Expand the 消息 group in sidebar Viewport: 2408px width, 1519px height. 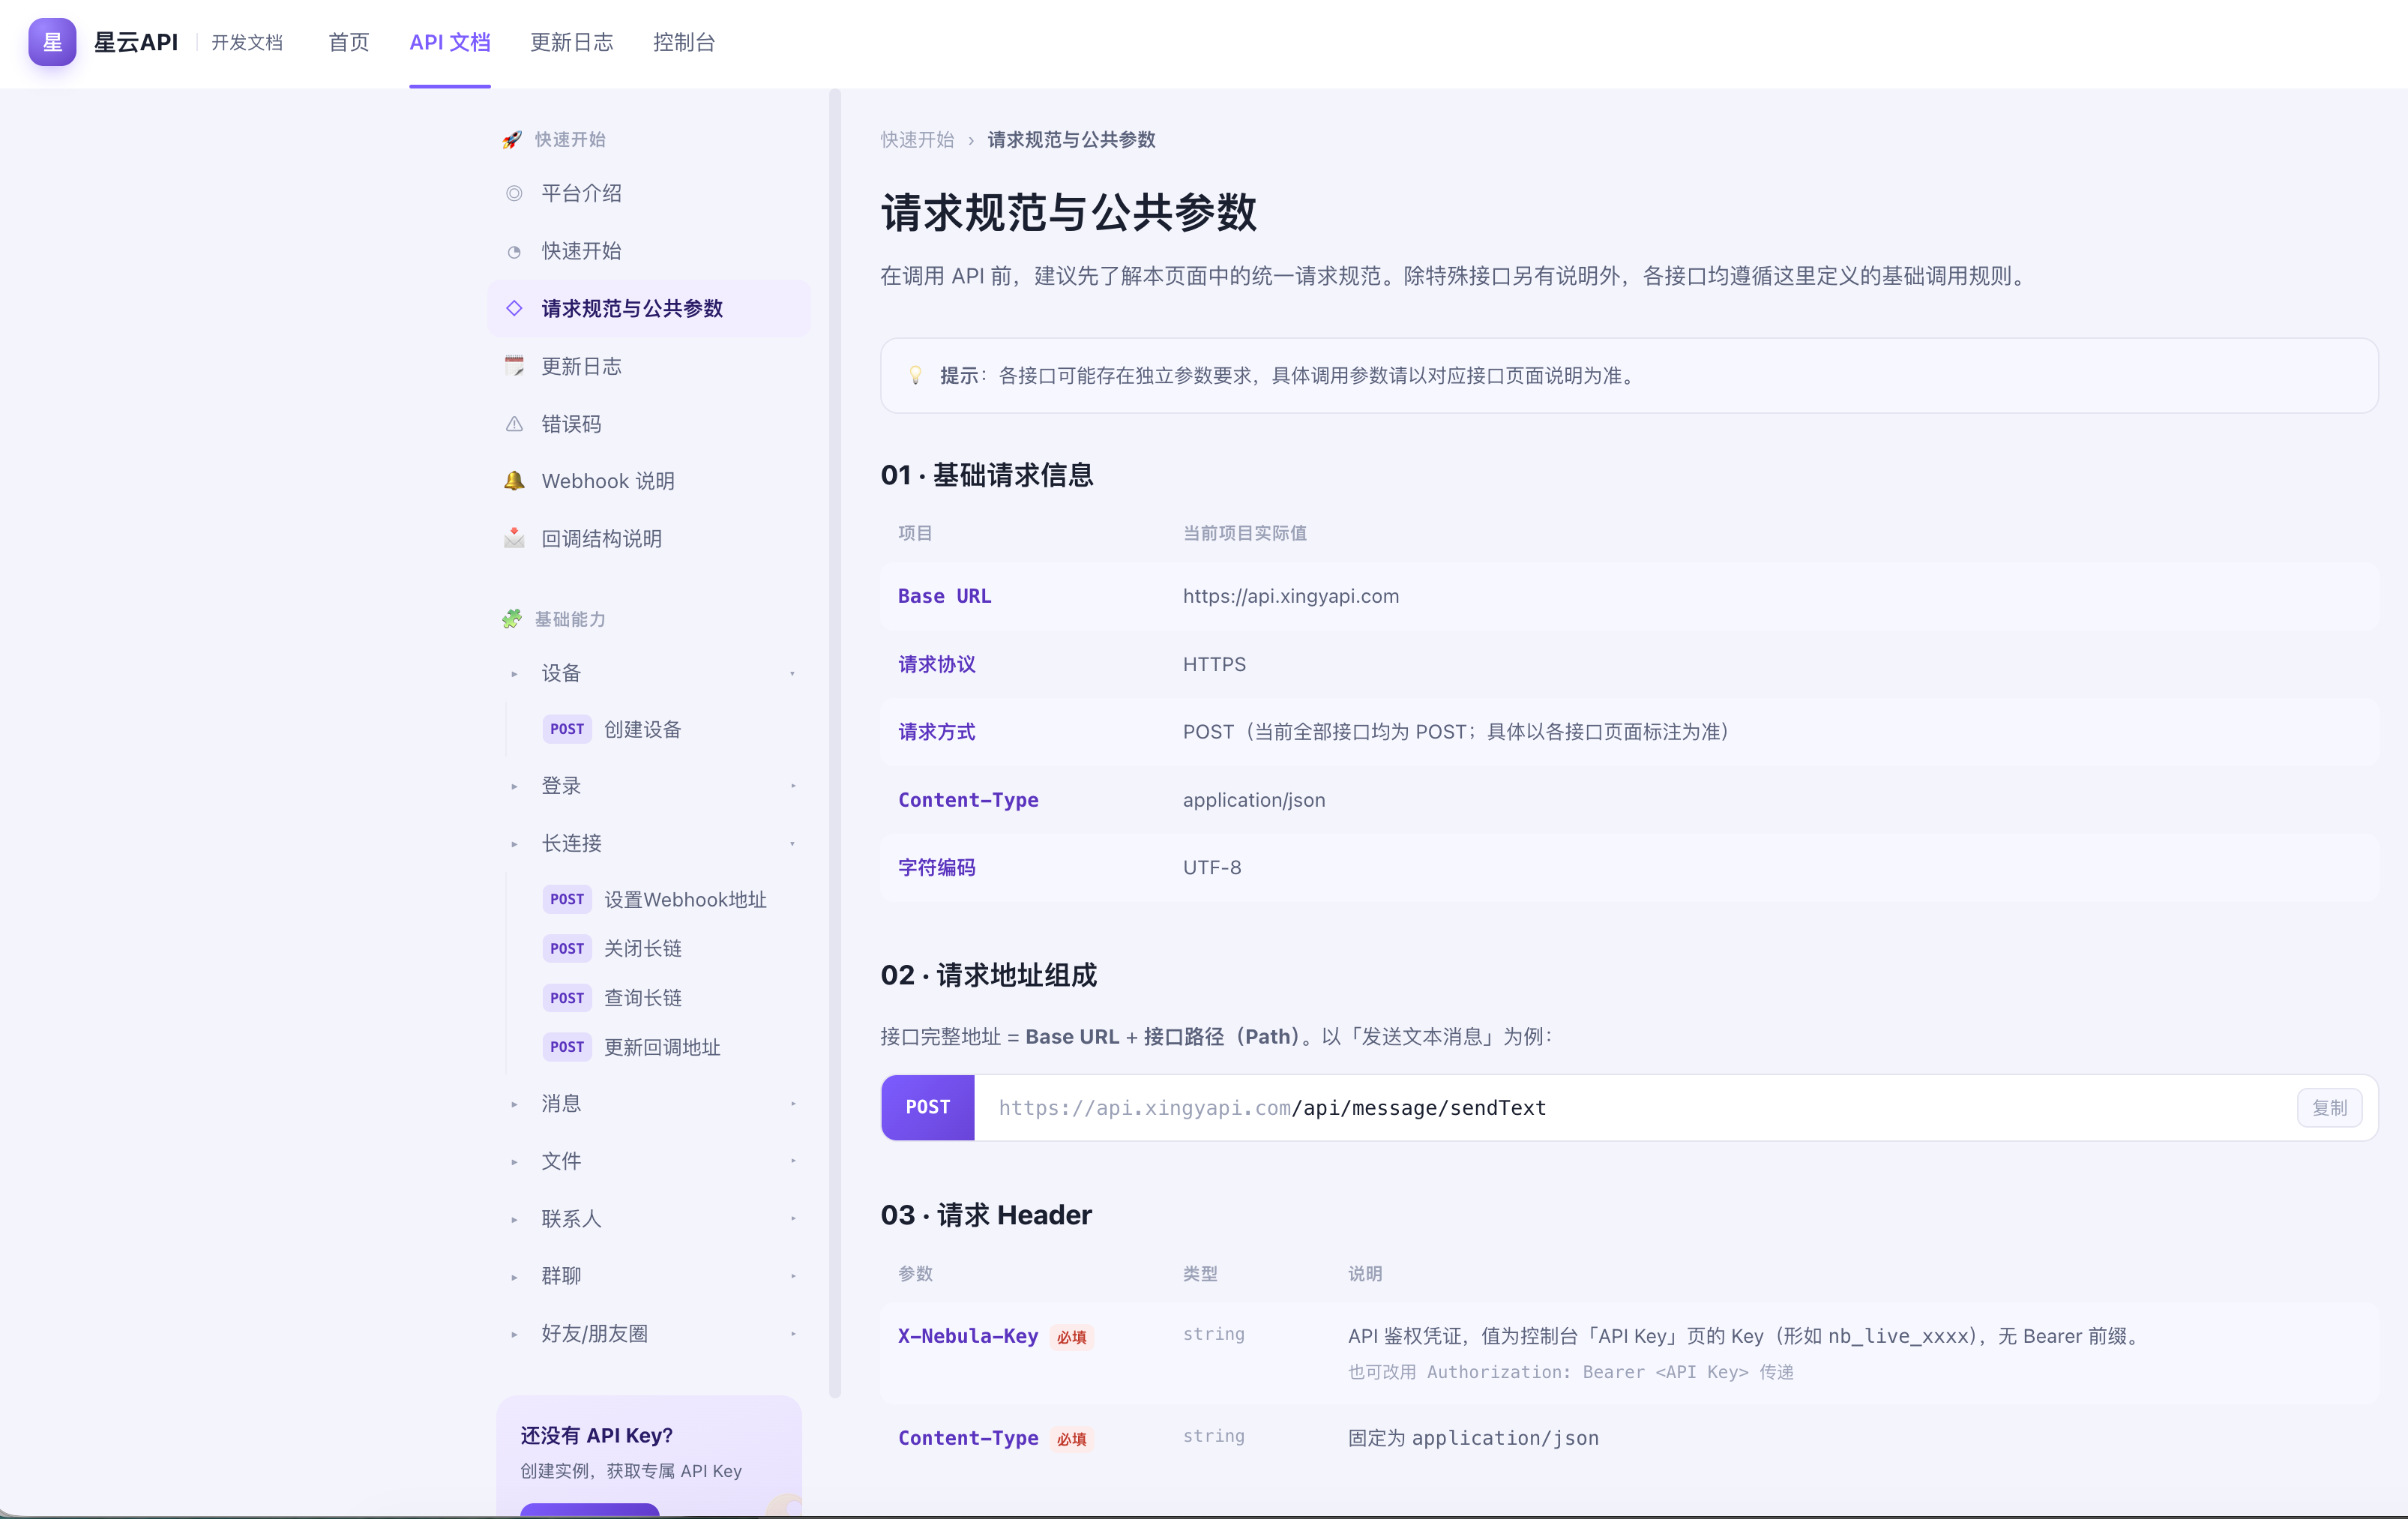(x=648, y=1103)
